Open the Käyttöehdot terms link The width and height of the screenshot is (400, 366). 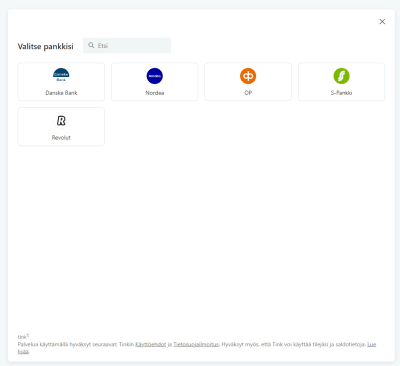pos(150,344)
